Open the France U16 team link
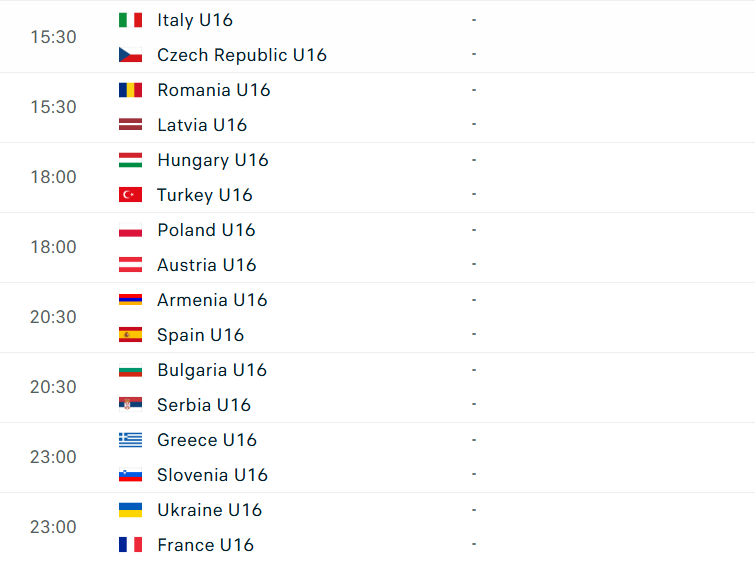The height and width of the screenshot is (562, 755). (205, 545)
